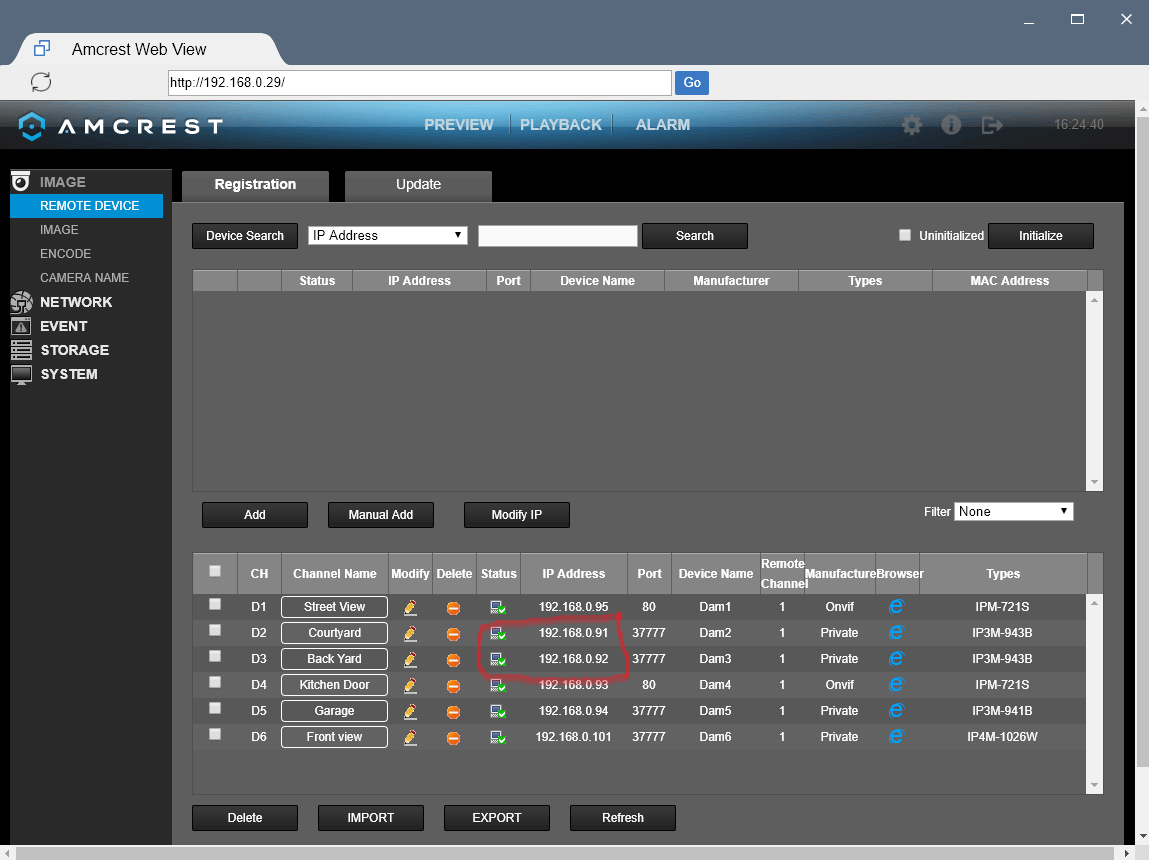Expand the STORAGE sidebar section
Screen dimensions: 1149x860
click(x=74, y=350)
